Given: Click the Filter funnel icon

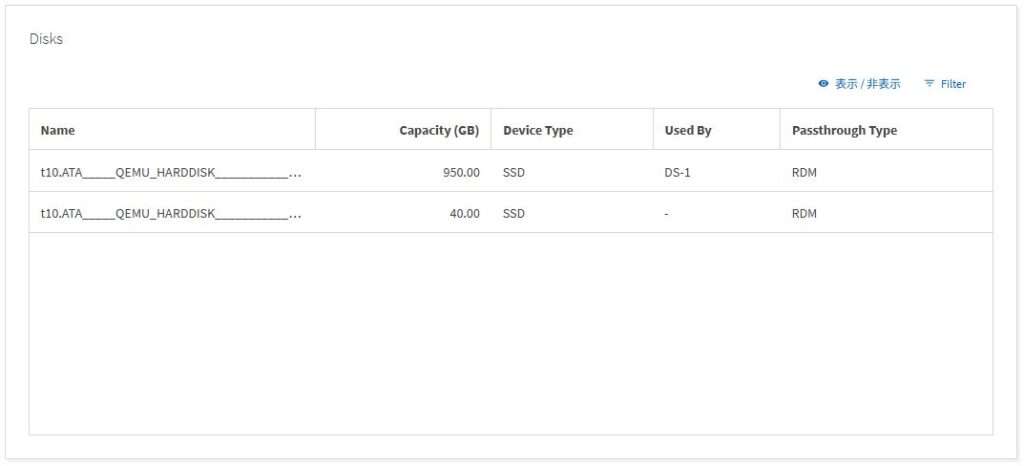Looking at the screenshot, I should coord(929,84).
